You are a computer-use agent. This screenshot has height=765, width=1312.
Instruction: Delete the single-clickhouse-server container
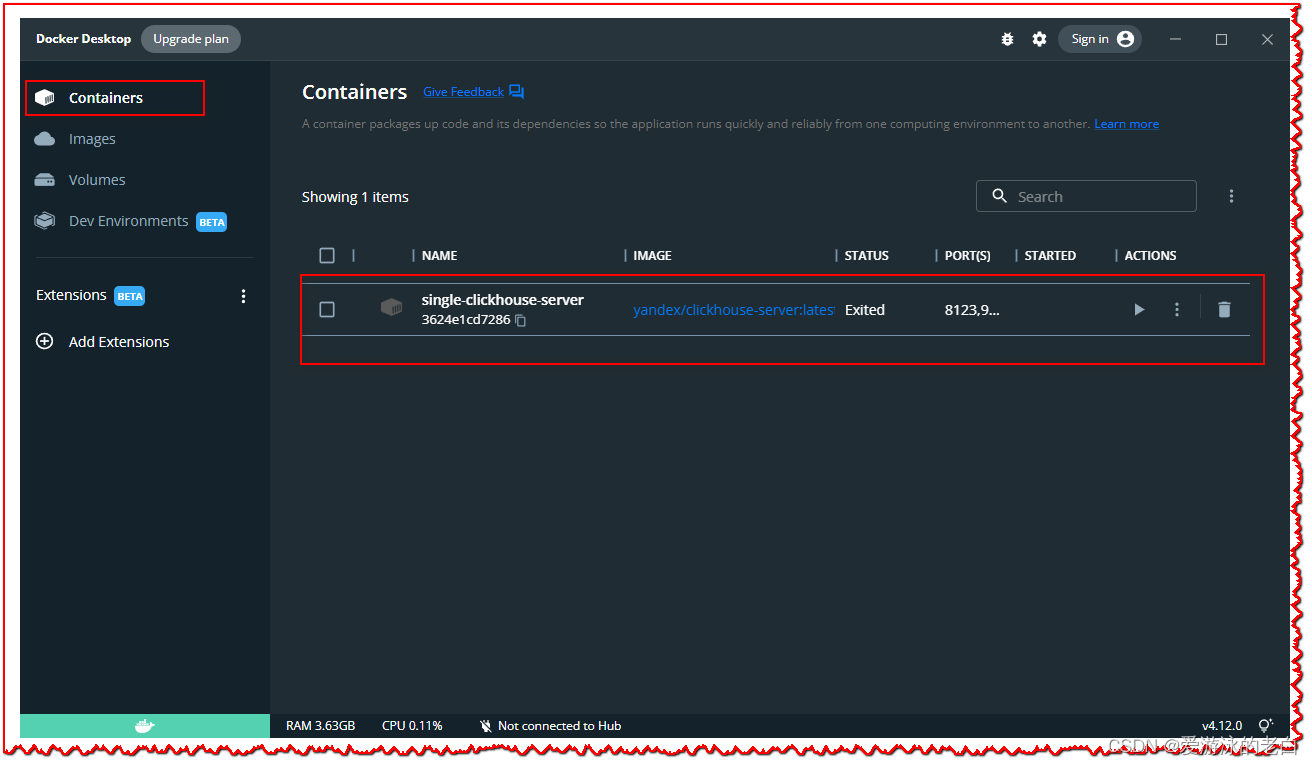click(x=1224, y=310)
